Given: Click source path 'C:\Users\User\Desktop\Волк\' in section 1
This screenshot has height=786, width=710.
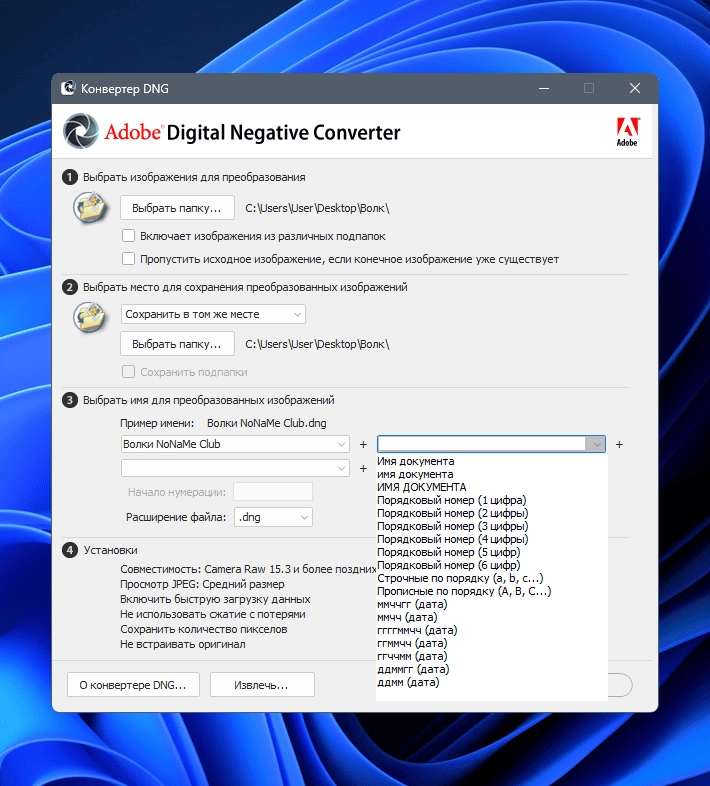Looking at the screenshot, I should (x=317, y=208).
